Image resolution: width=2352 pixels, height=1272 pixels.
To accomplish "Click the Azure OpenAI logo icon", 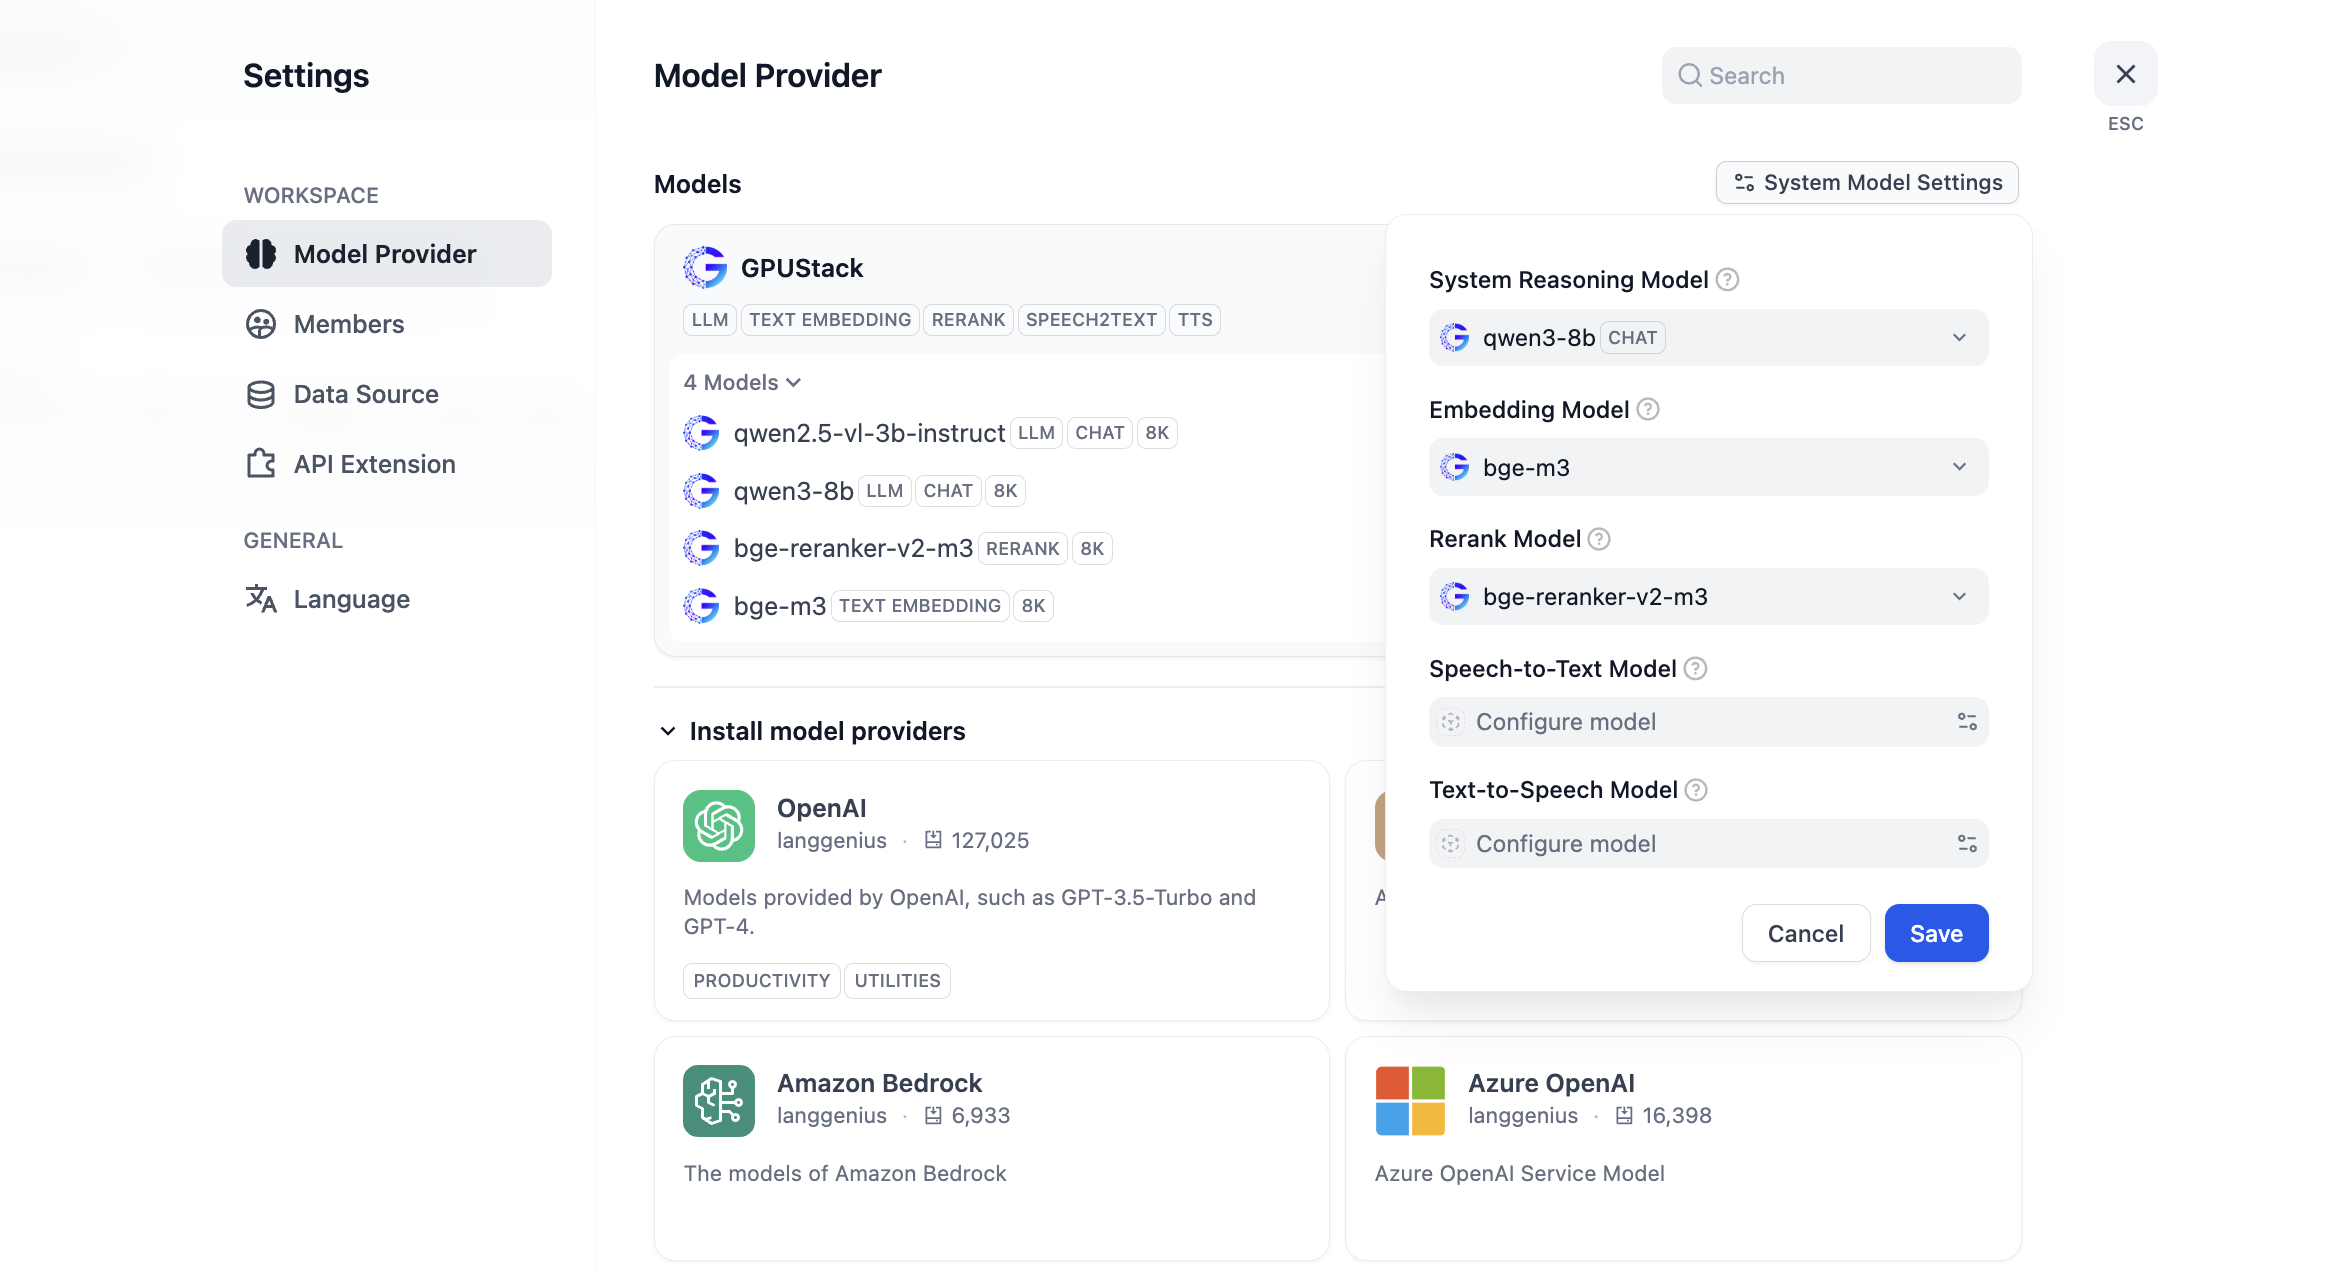I will pos(1409,1101).
